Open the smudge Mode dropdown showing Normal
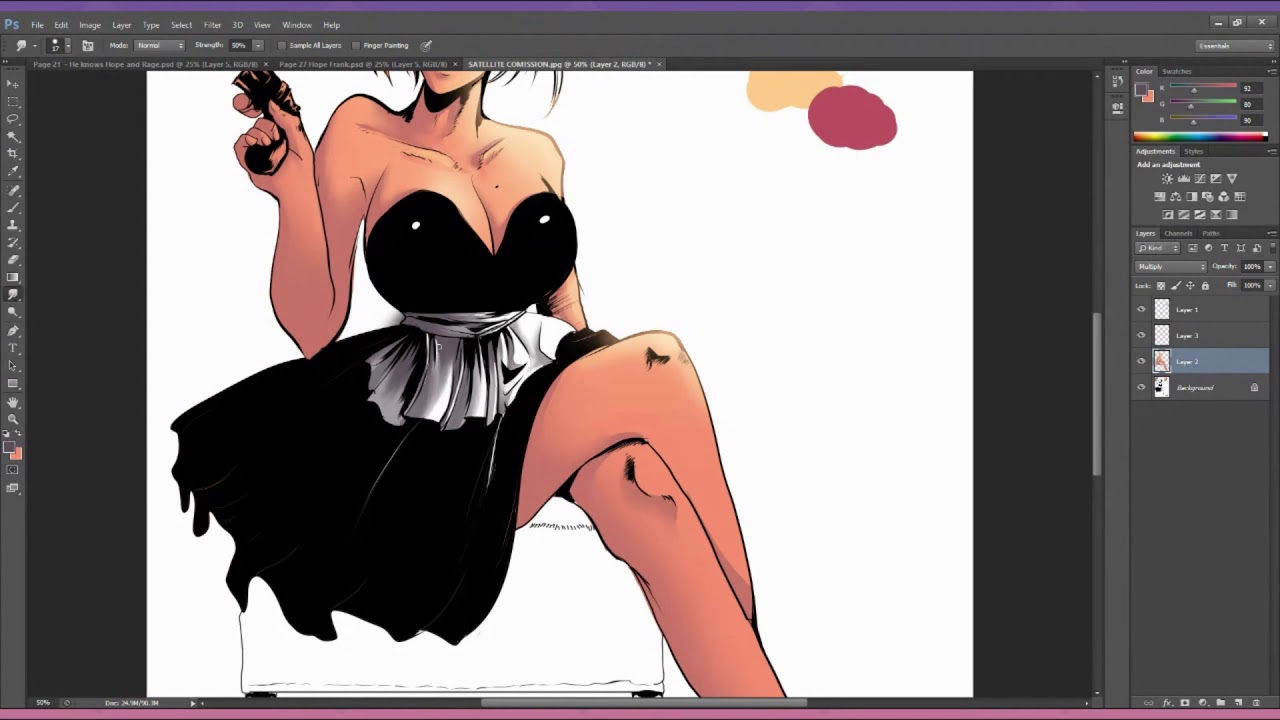The width and height of the screenshot is (1280, 720). point(160,45)
